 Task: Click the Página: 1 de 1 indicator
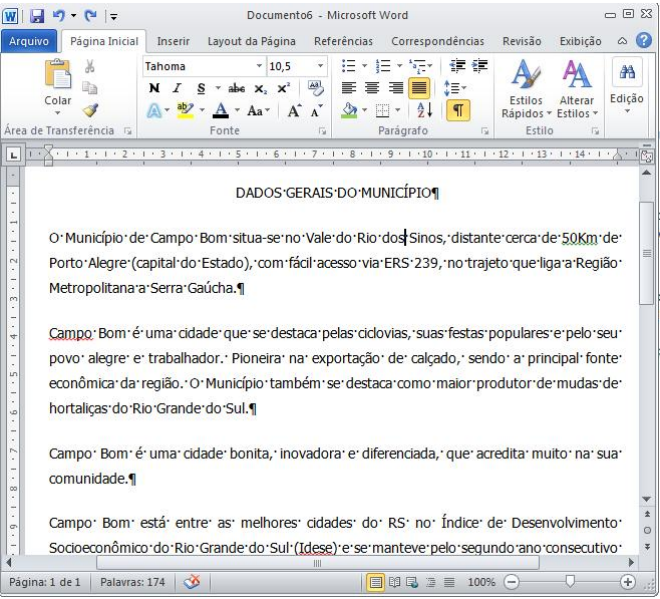[x=45, y=582]
